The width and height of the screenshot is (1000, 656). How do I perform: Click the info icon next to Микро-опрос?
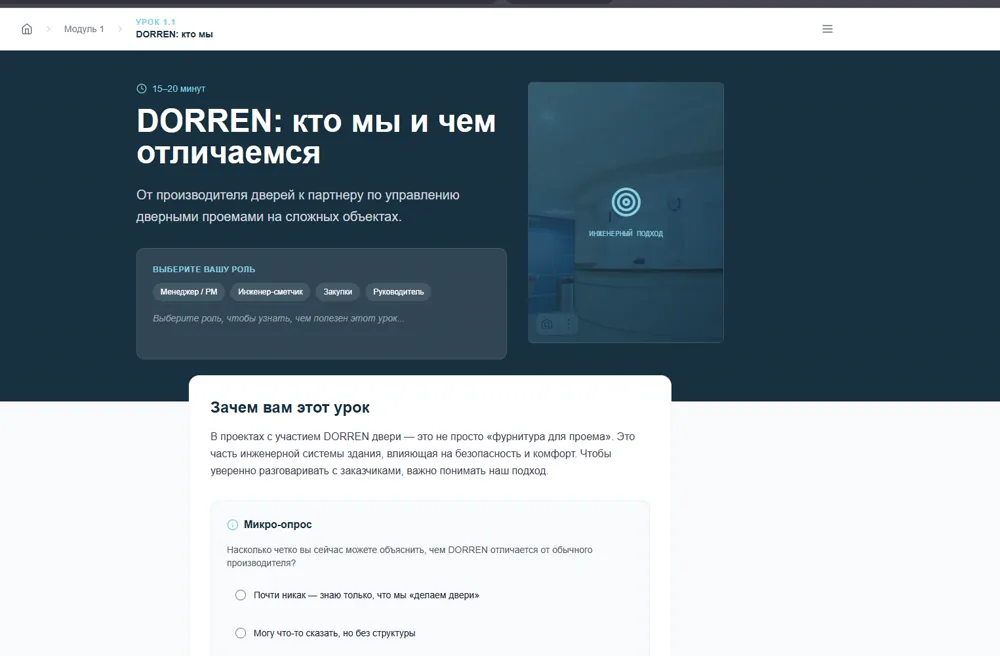tap(233, 525)
